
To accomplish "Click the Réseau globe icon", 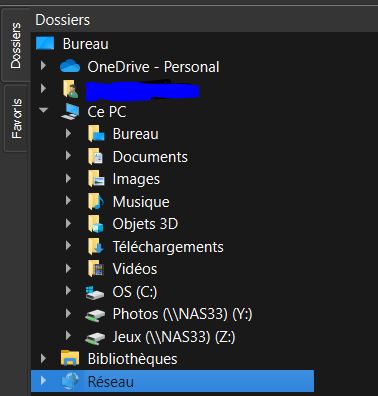I will point(70,381).
